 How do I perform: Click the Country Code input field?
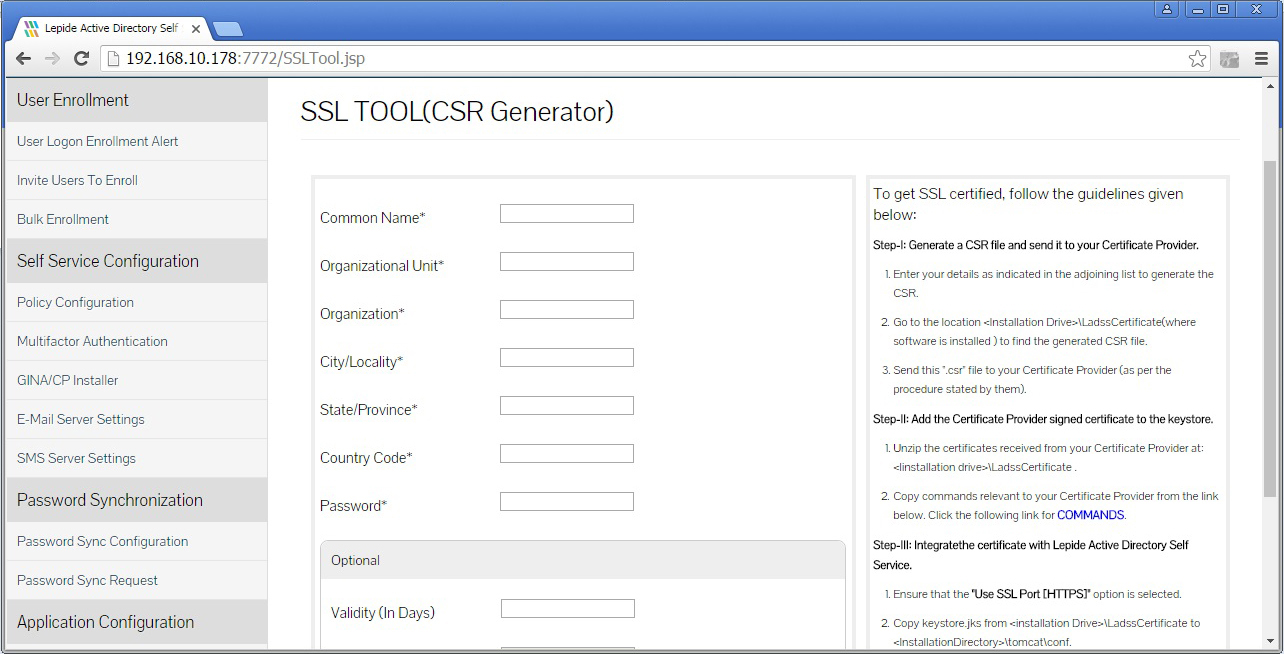[x=567, y=453]
